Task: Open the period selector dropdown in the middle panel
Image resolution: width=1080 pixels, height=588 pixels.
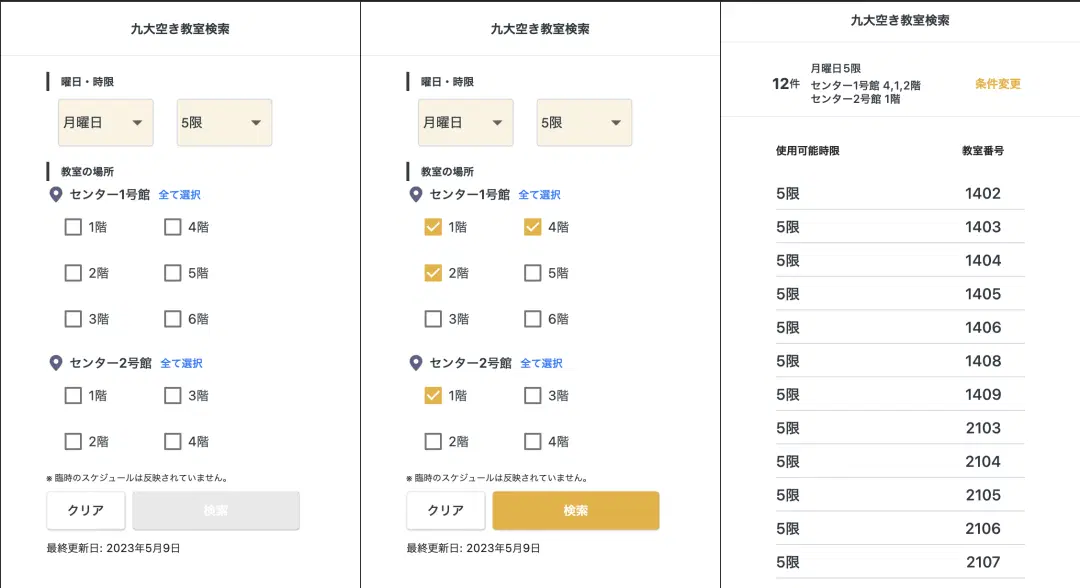Action: (584, 122)
